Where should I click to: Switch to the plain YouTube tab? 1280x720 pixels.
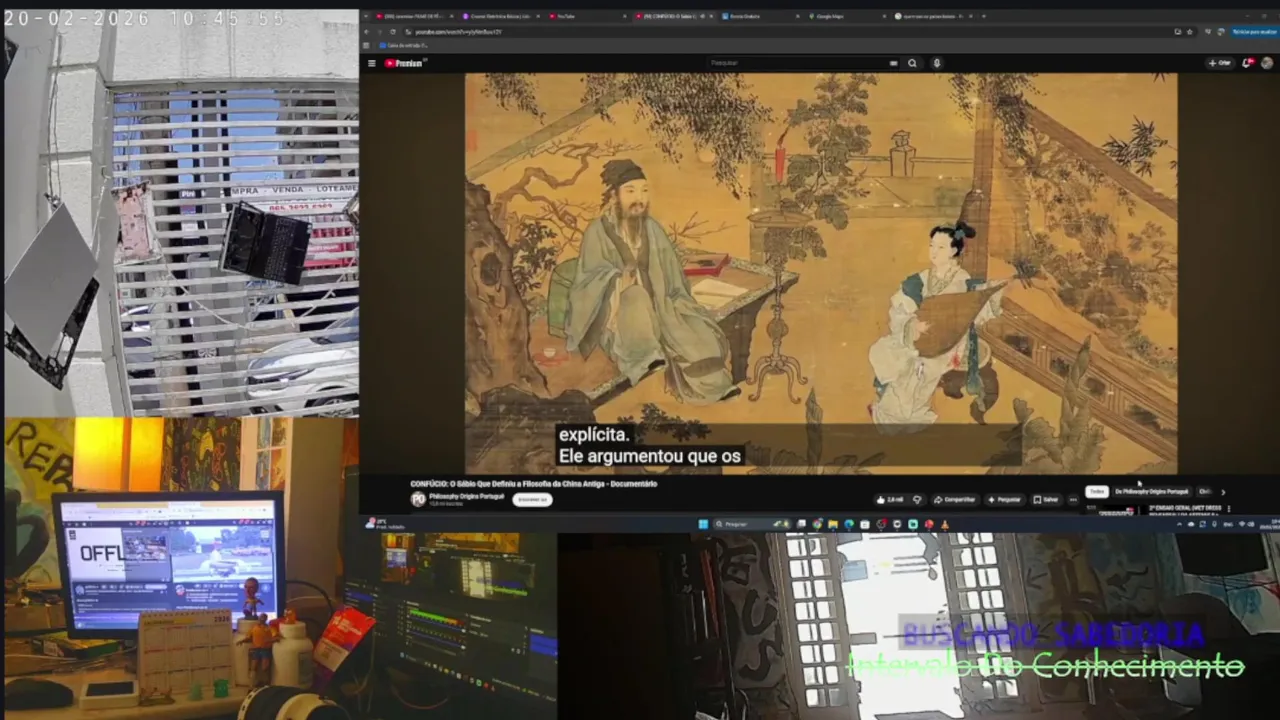588,16
